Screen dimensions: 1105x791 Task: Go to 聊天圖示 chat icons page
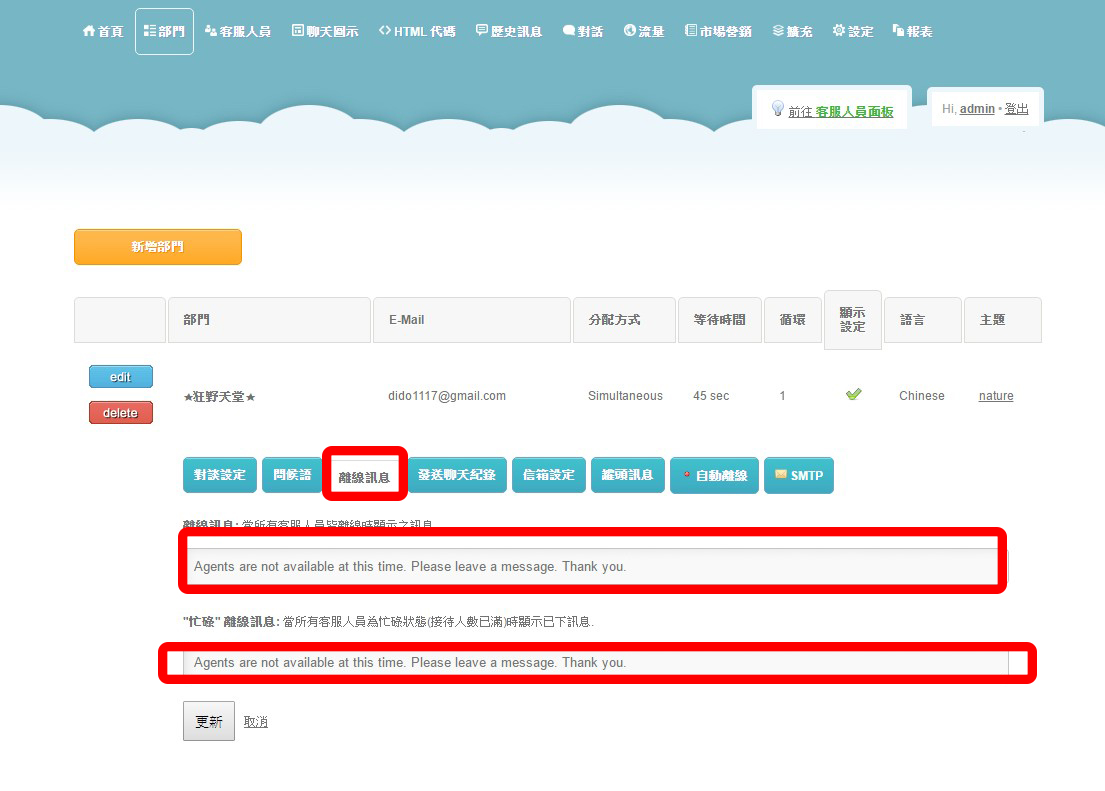click(x=325, y=31)
